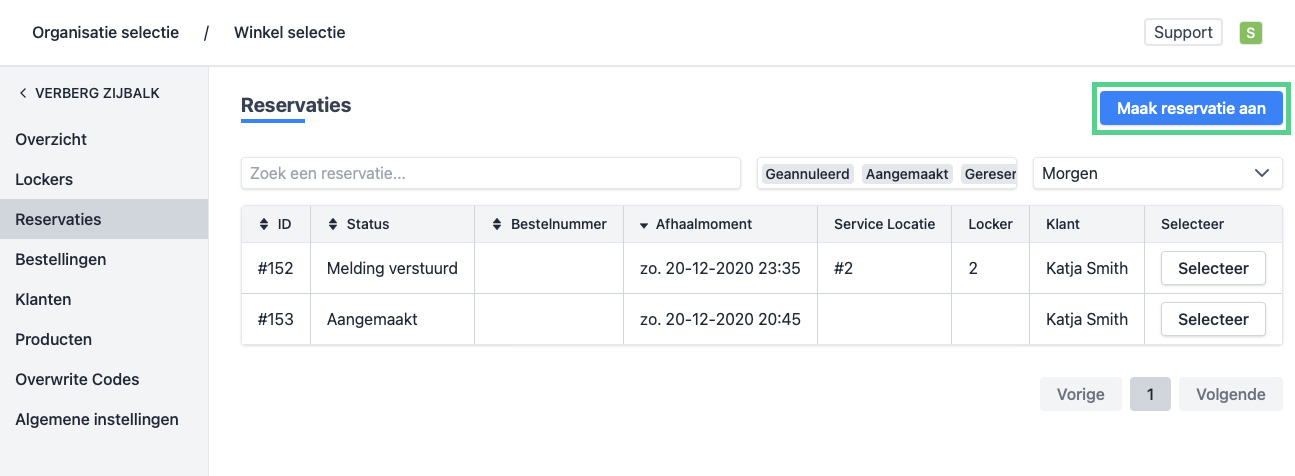
Task: Focus the Zoek een reservatie search field
Action: tap(490, 173)
